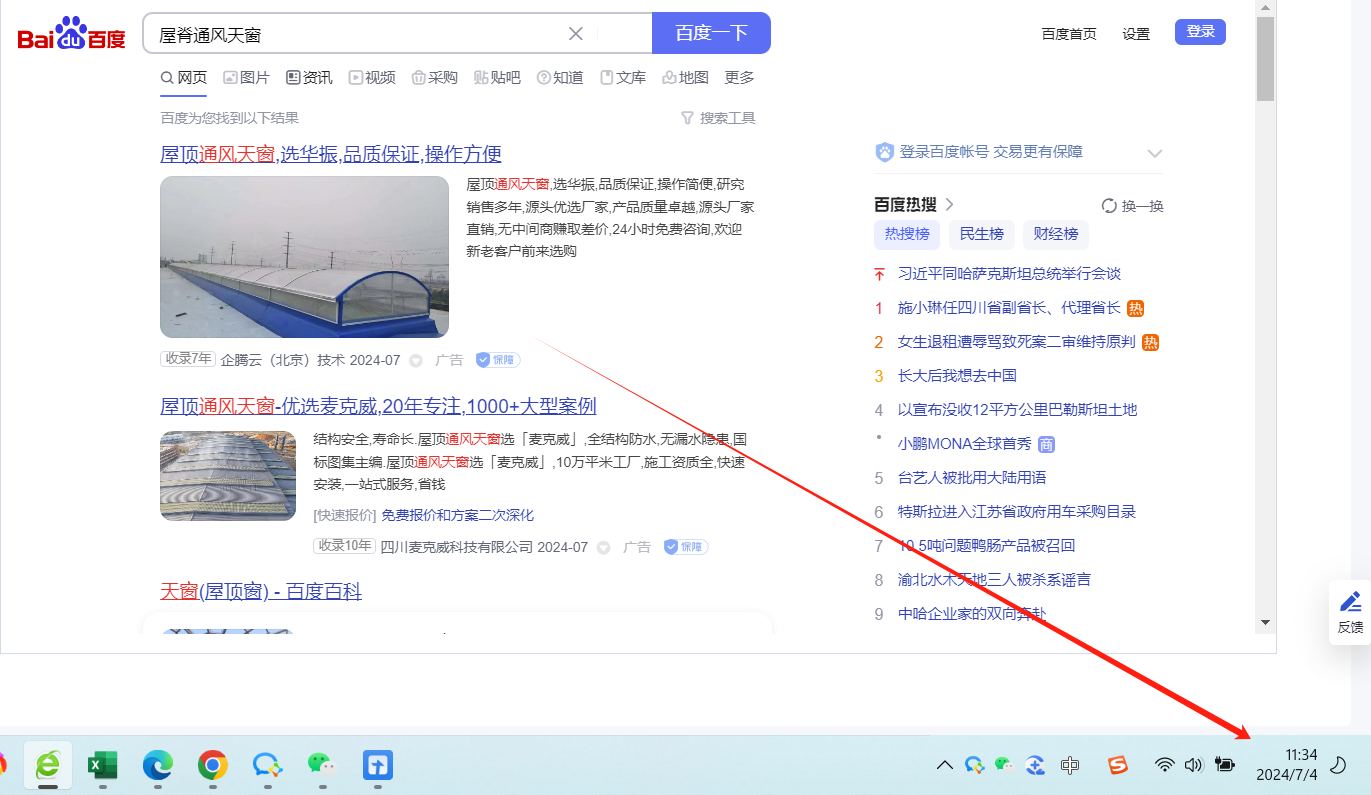Open 搜索工具 filter options

click(x=718, y=118)
